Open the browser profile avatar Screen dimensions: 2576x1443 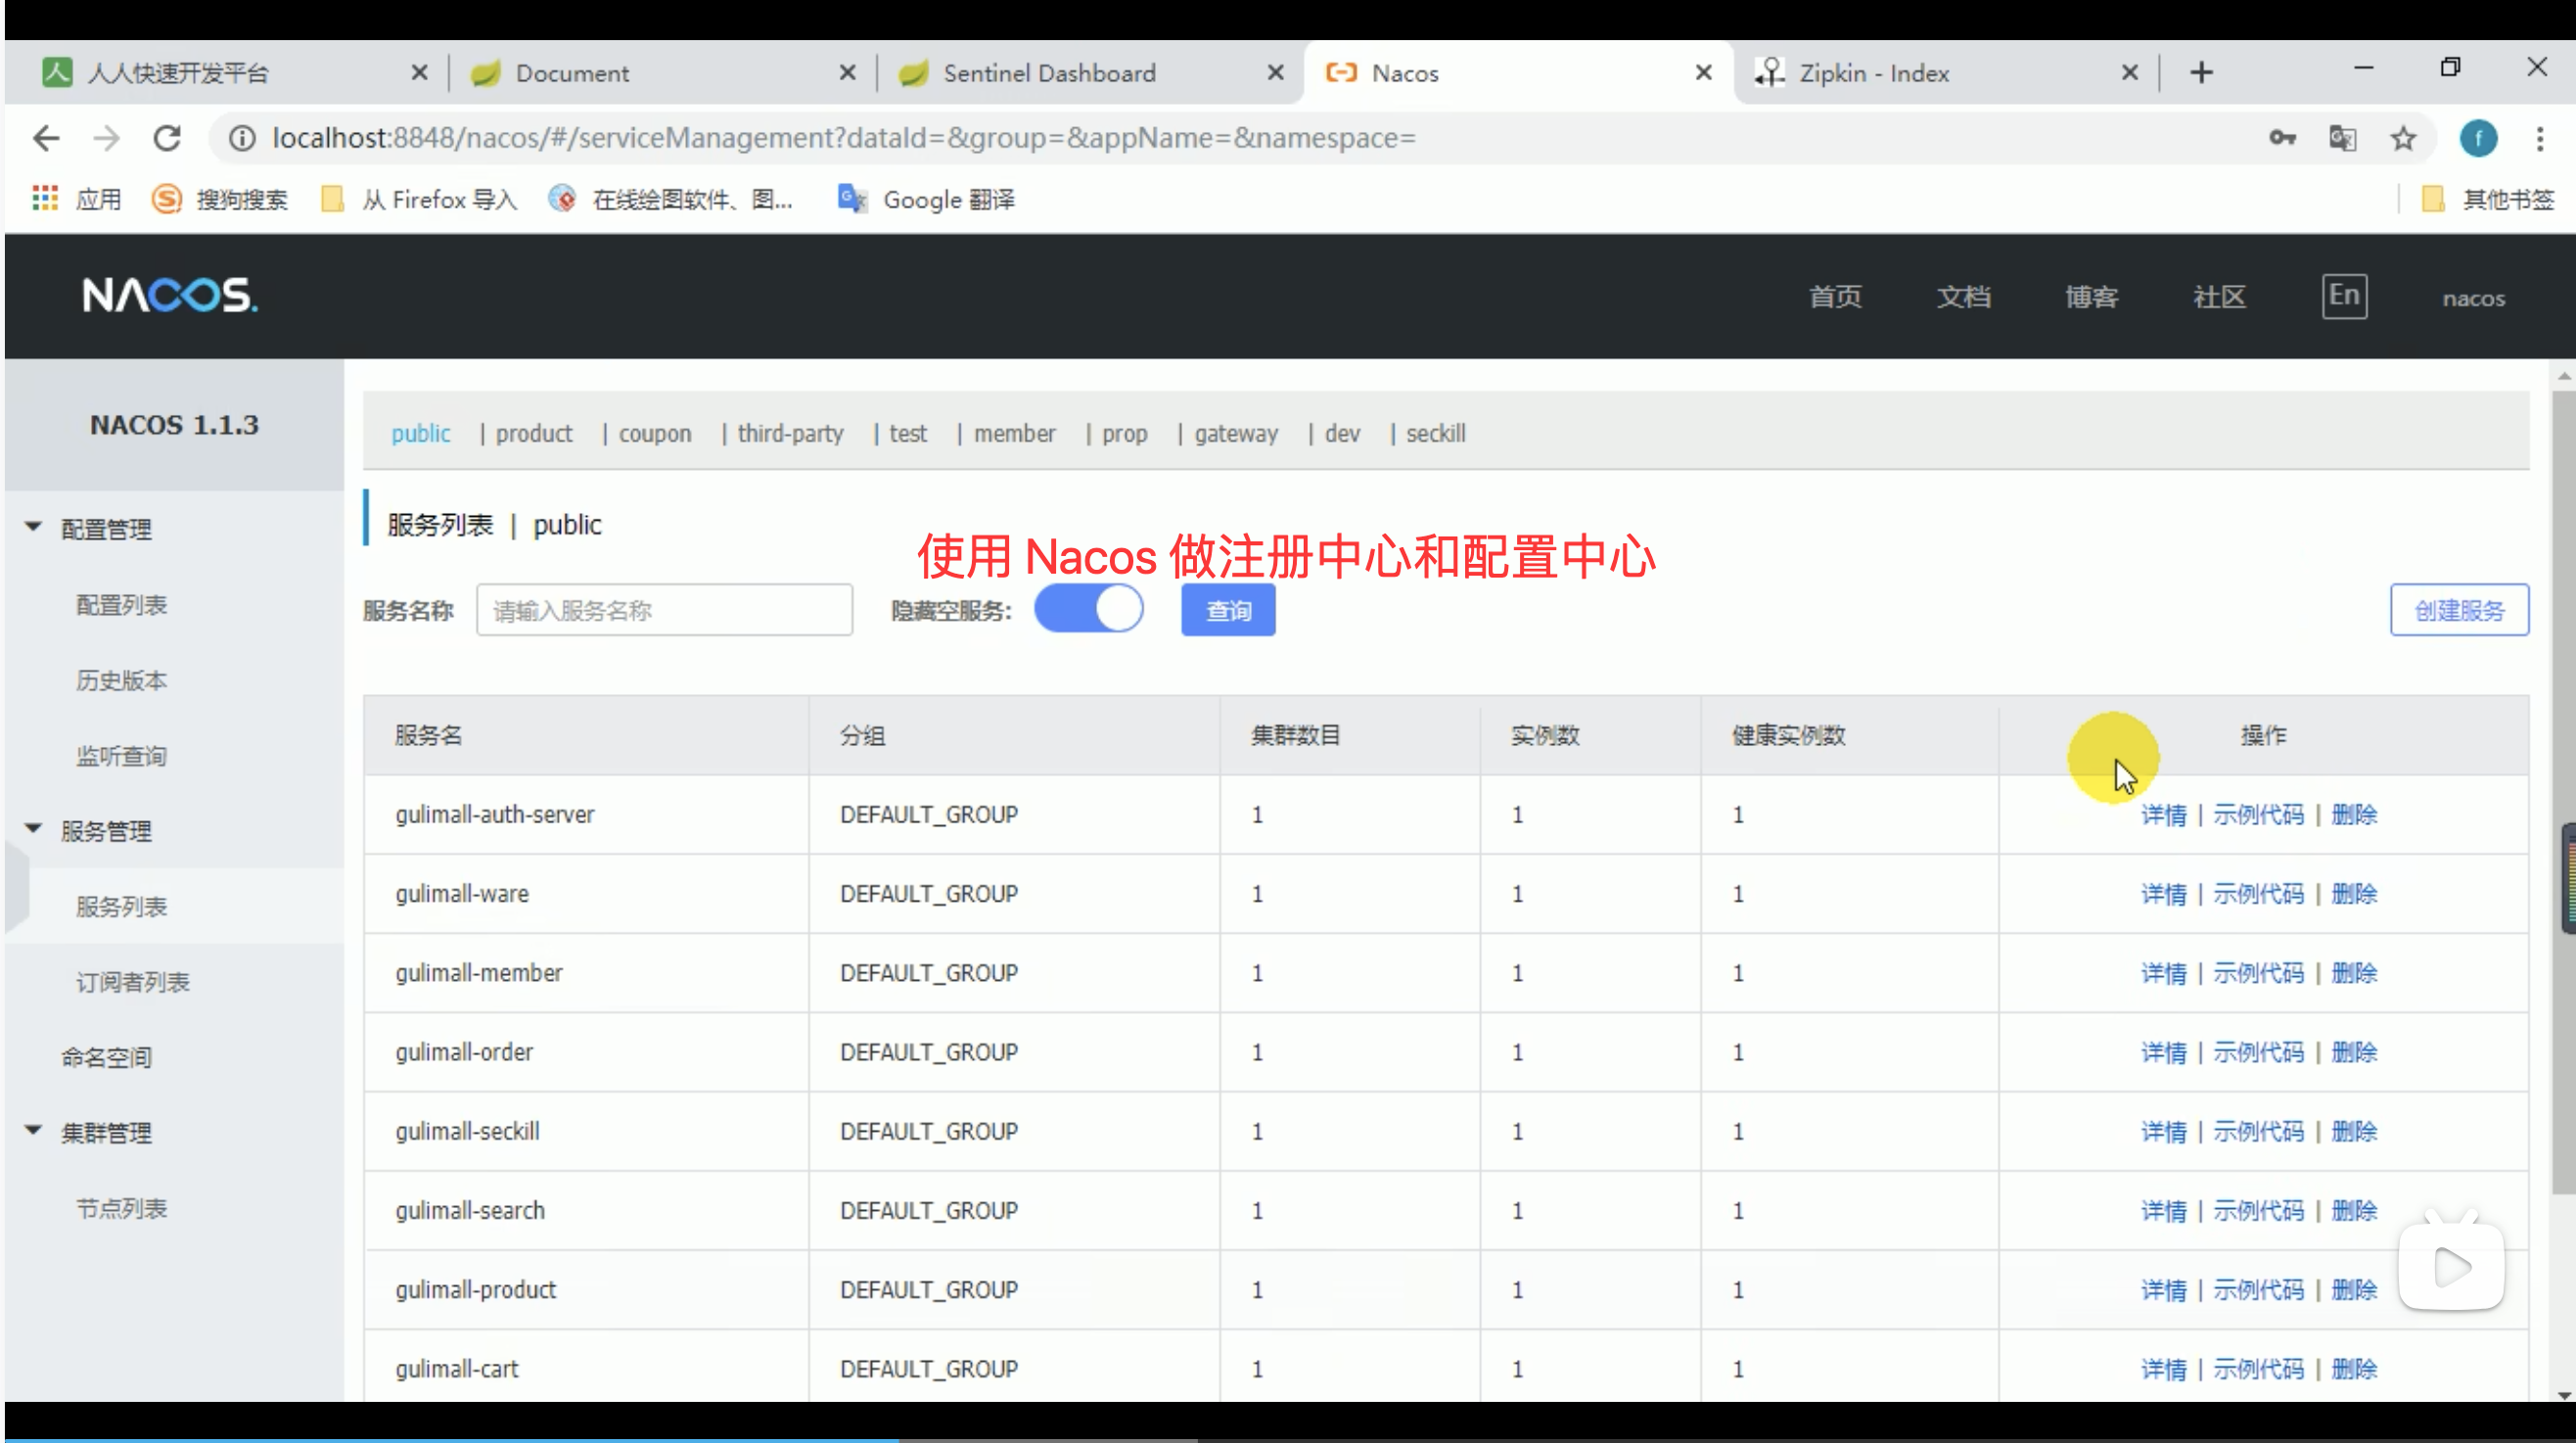tap(2478, 138)
